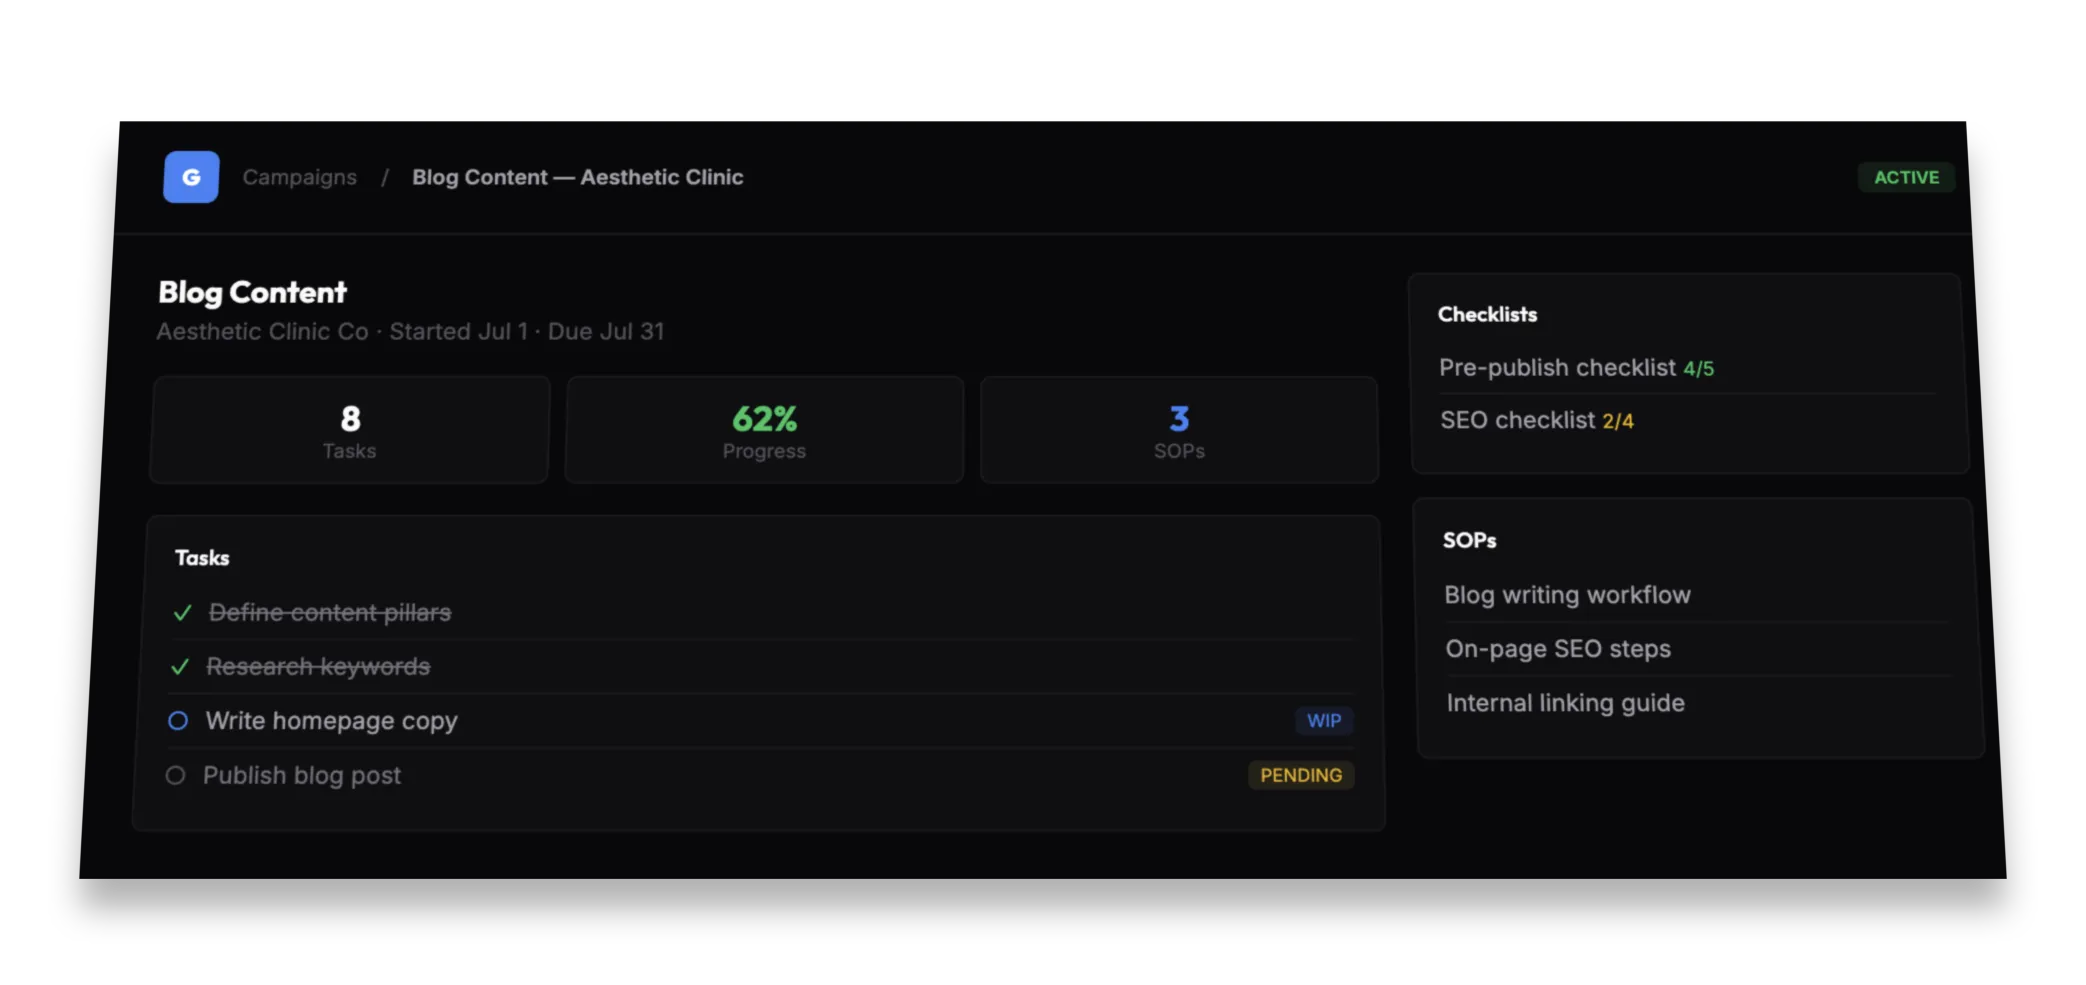Screen dimensions: 2086x985
Task: Select the Blog Content — Aesthetic Clinic breadcrumb
Action: click(577, 177)
